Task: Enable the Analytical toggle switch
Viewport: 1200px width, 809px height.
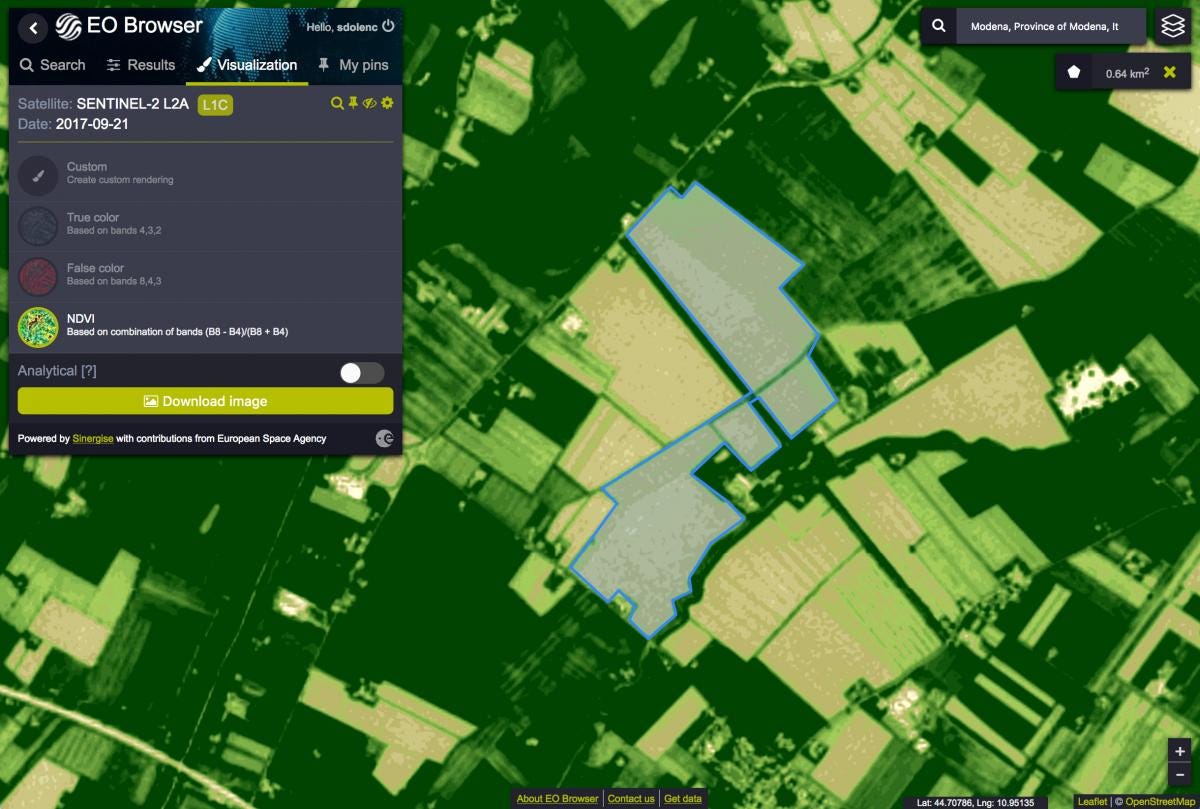Action: pos(362,373)
